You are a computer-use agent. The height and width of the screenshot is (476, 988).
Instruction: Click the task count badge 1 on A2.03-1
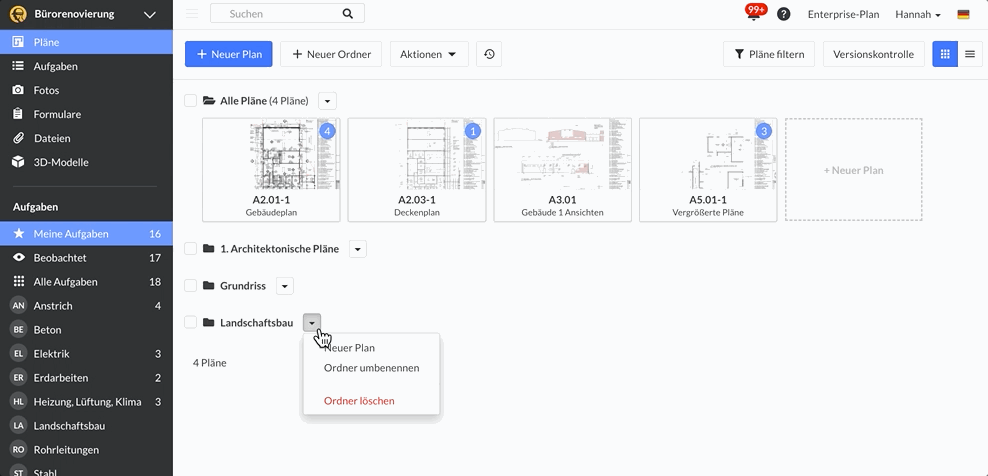[x=473, y=131]
